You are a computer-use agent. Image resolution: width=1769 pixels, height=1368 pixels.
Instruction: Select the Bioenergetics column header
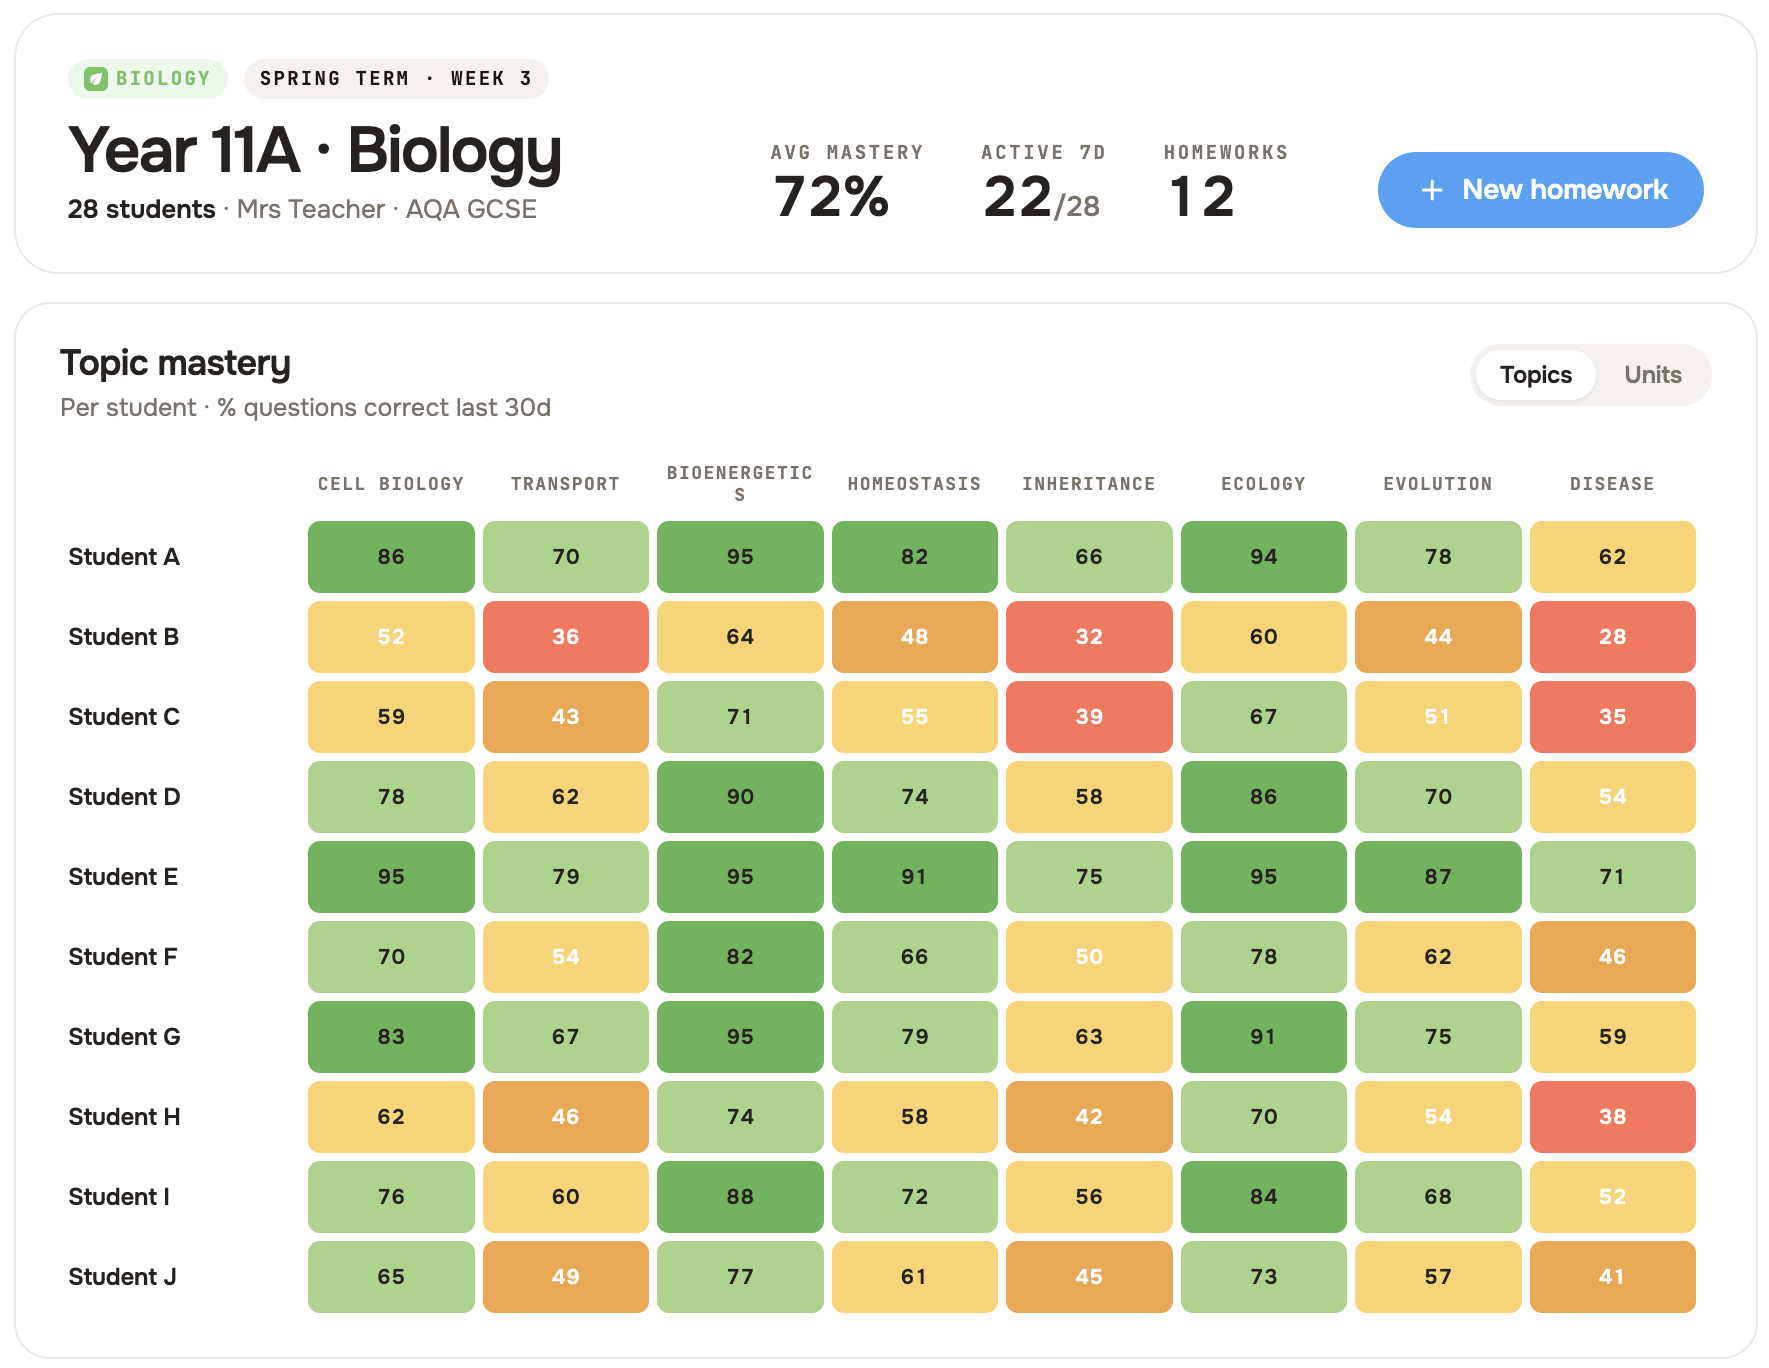point(740,483)
